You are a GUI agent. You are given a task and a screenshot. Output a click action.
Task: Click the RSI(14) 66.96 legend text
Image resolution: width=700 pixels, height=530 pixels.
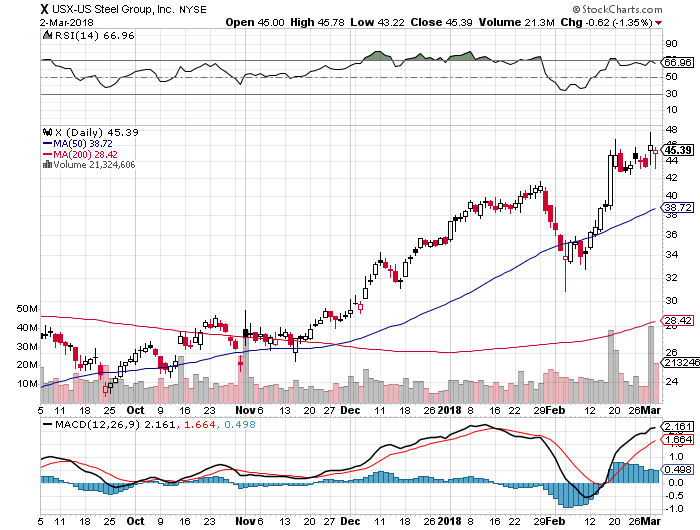[94, 36]
